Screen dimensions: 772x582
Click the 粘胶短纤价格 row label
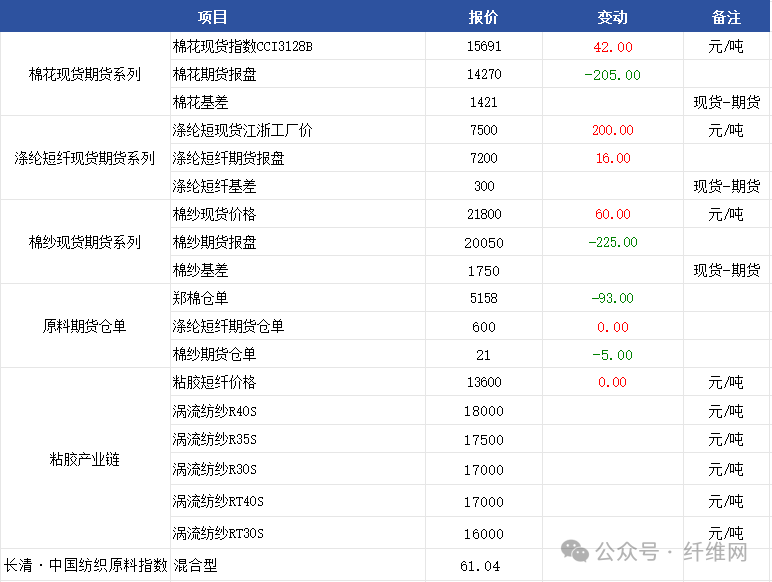(215, 383)
